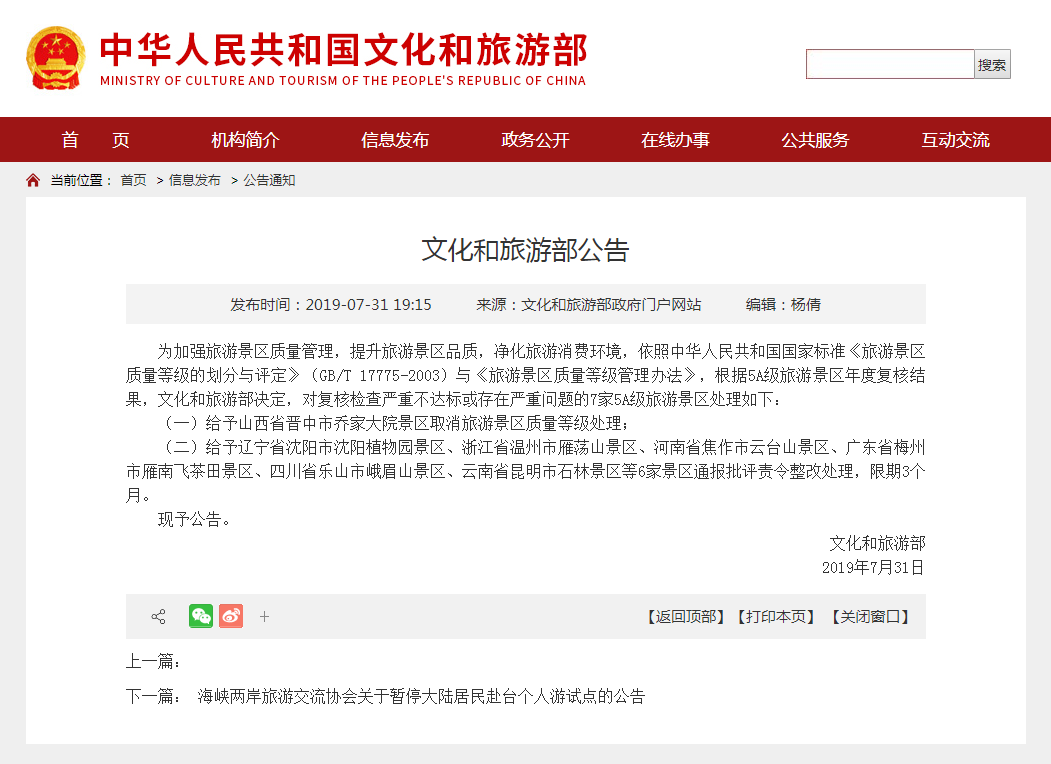
Task: Expand more sharing options with plus icon
Action: (265, 617)
